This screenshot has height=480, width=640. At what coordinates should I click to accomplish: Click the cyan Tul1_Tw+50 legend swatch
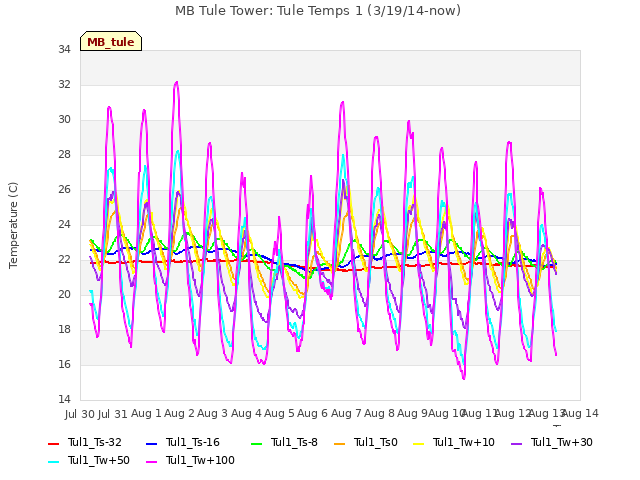pos(54,462)
